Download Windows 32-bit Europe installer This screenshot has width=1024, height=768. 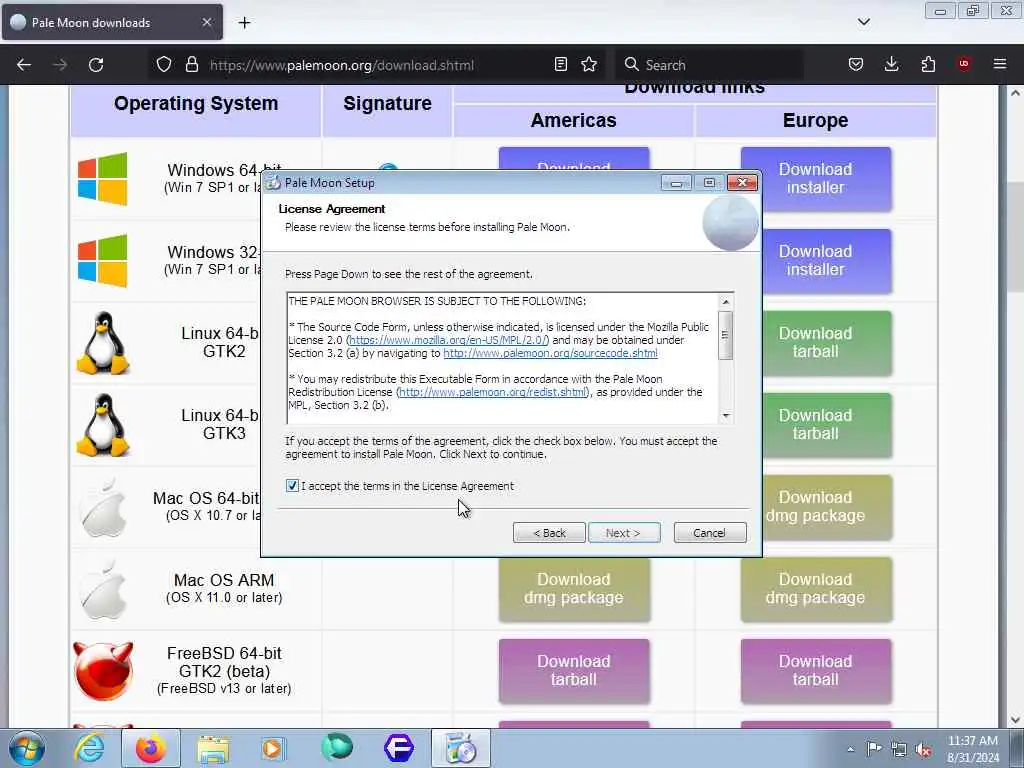[816, 261]
